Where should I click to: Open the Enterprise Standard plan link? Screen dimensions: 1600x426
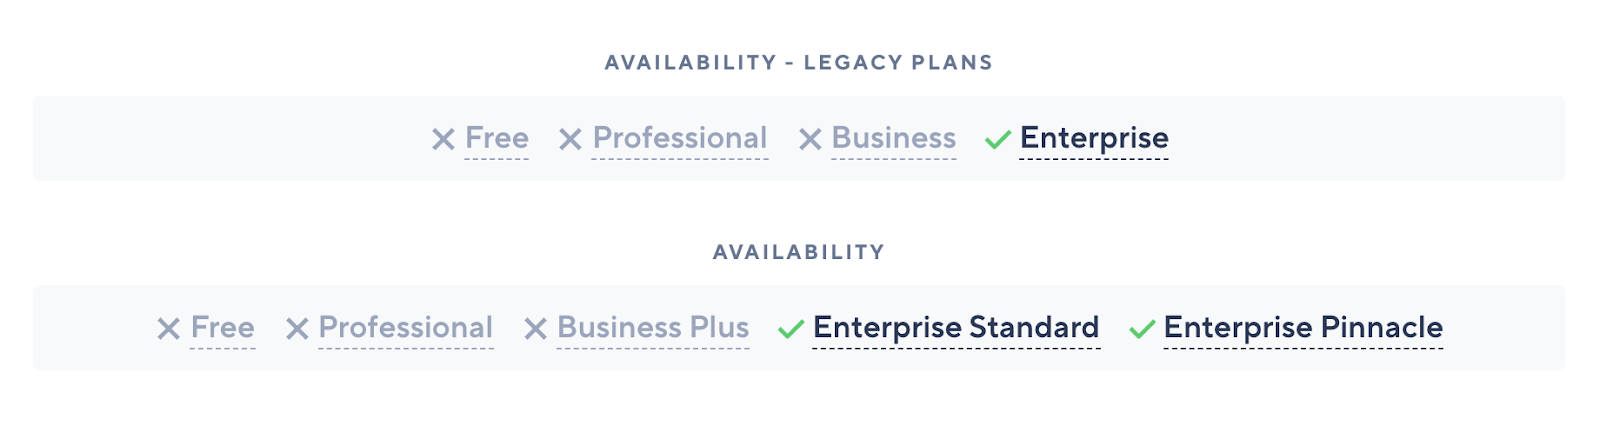click(956, 328)
